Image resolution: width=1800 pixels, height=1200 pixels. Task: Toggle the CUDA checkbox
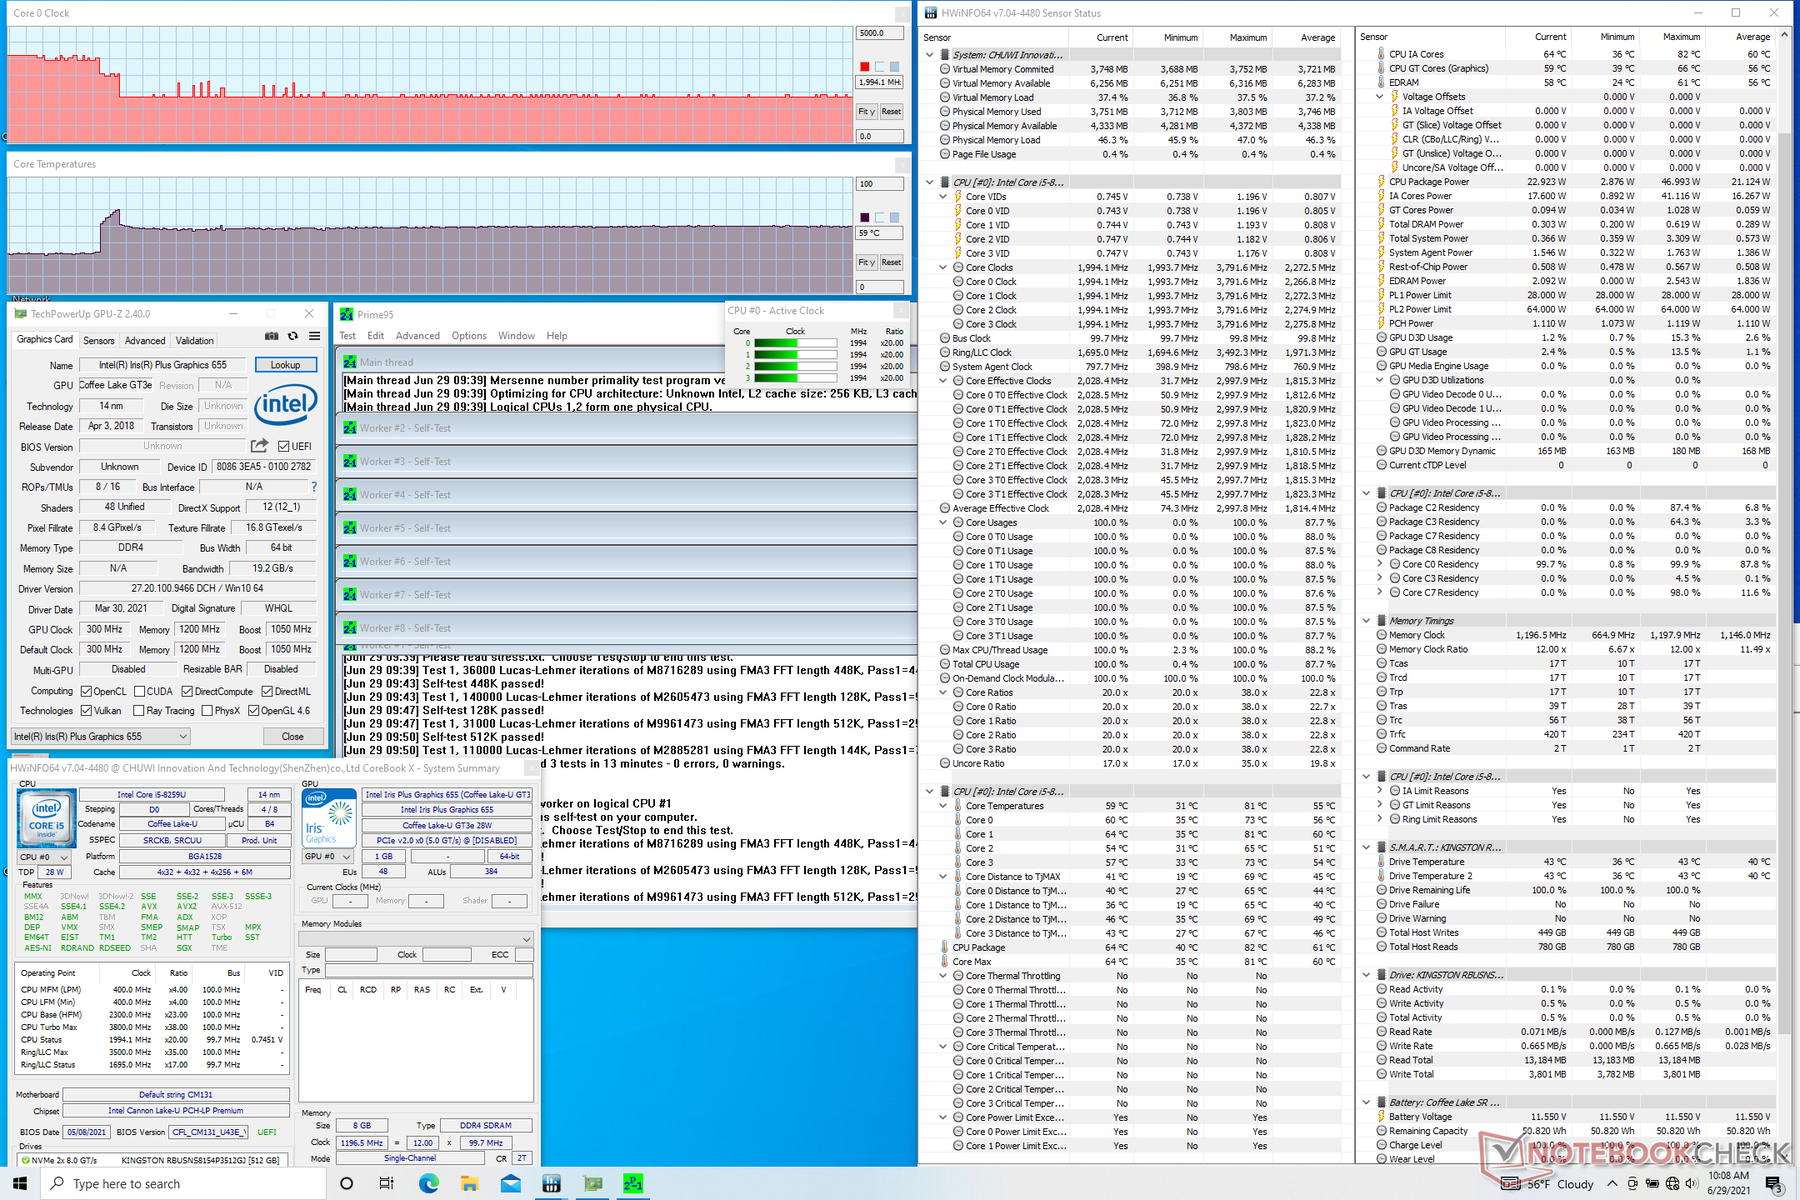[x=140, y=691]
